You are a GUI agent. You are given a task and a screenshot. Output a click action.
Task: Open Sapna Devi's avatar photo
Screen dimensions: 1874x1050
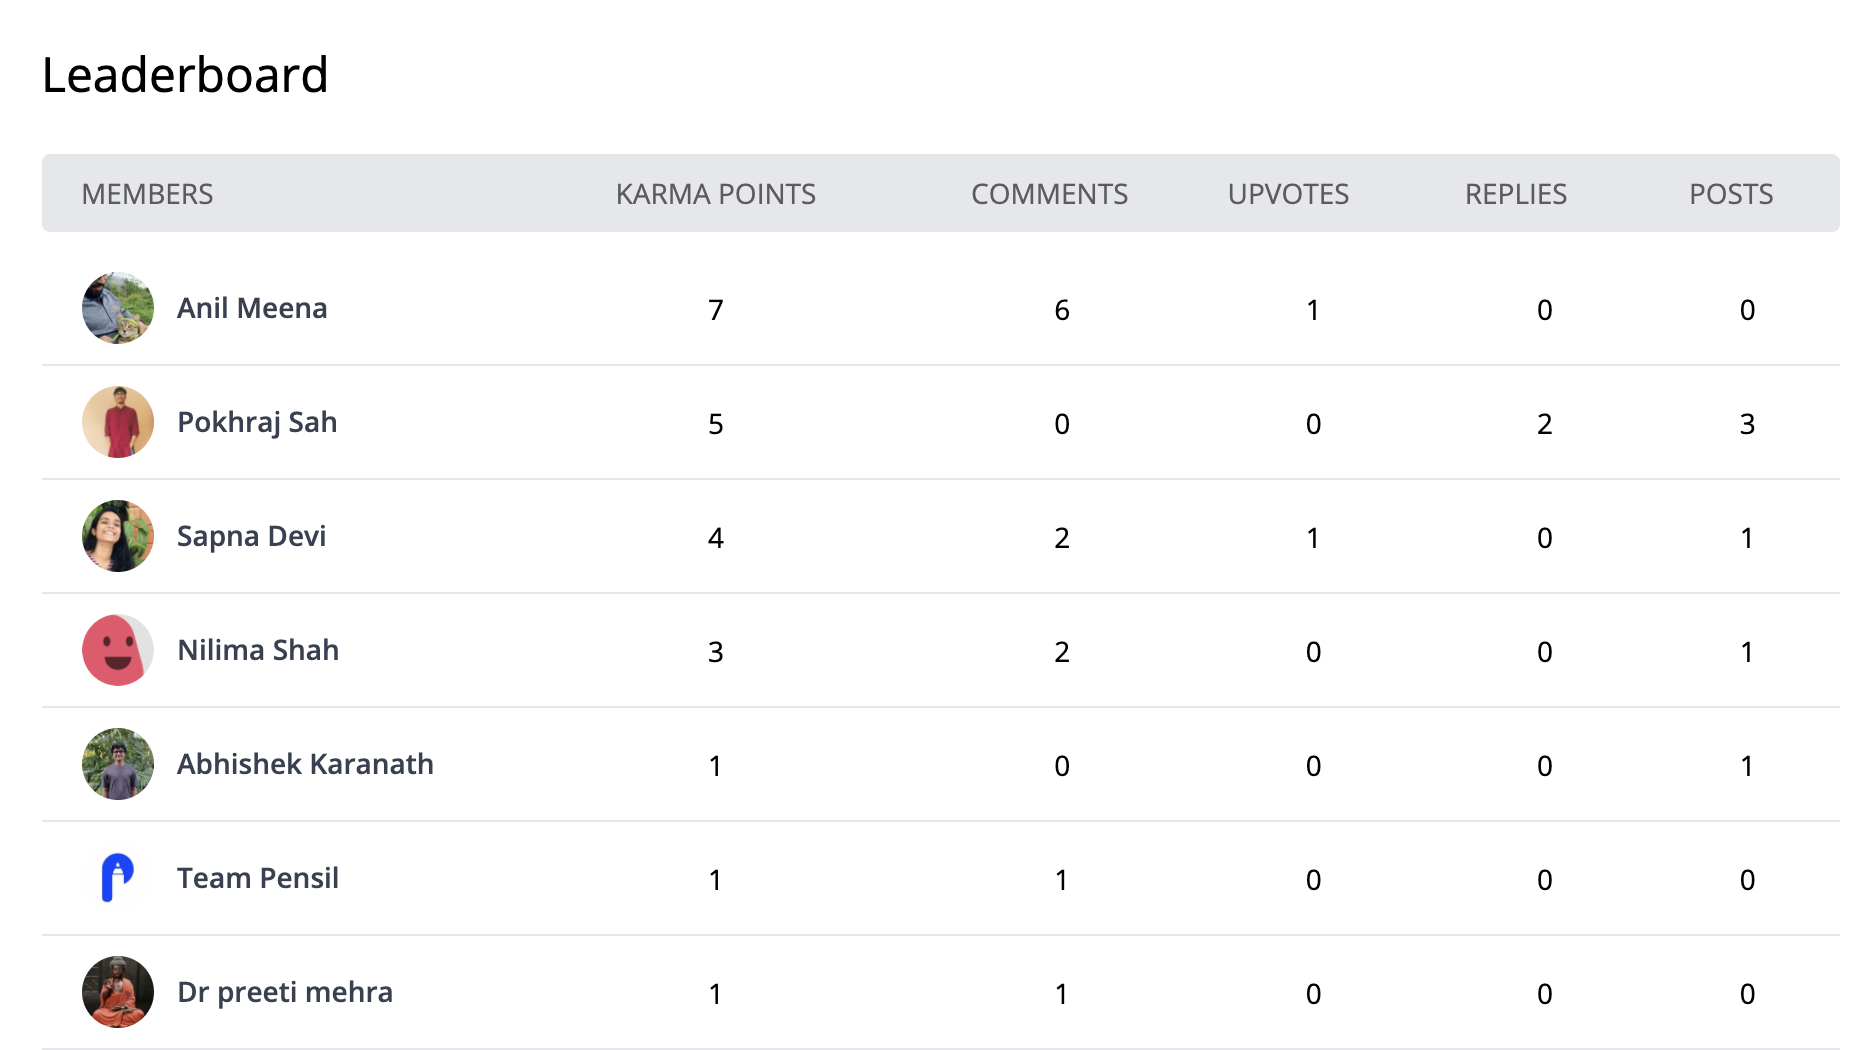pyautogui.click(x=118, y=536)
